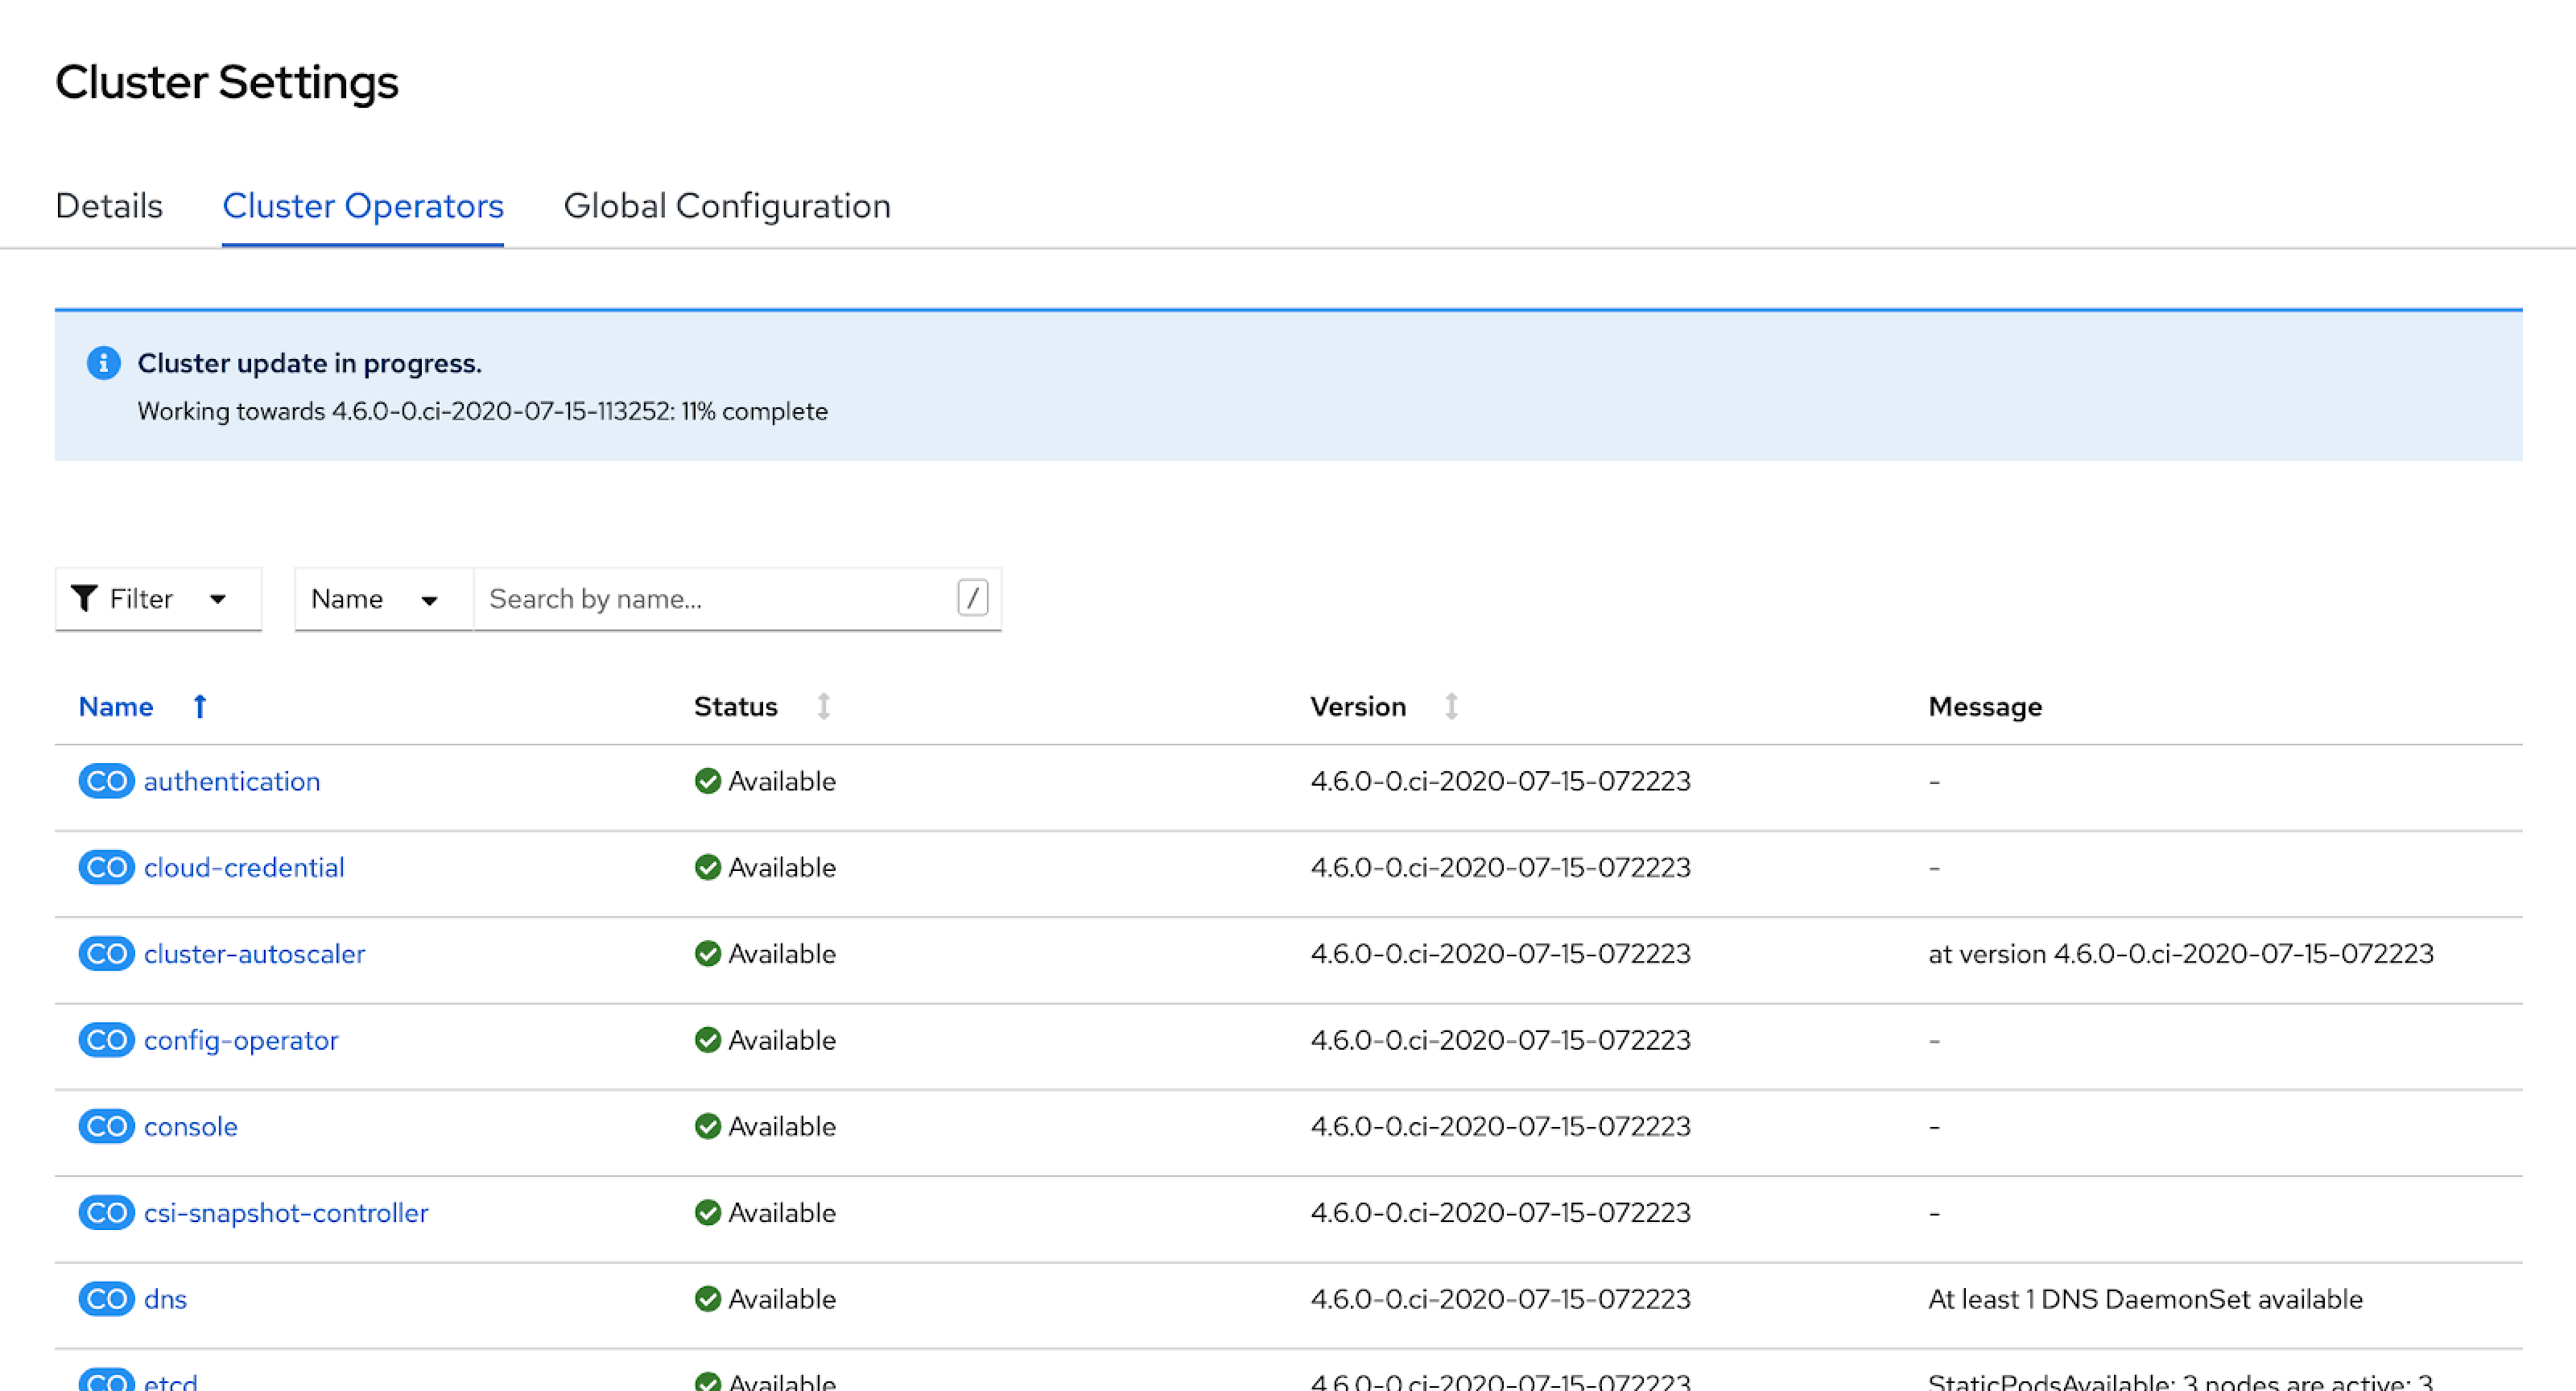Click the CO badge beside authentication

coord(107,781)
